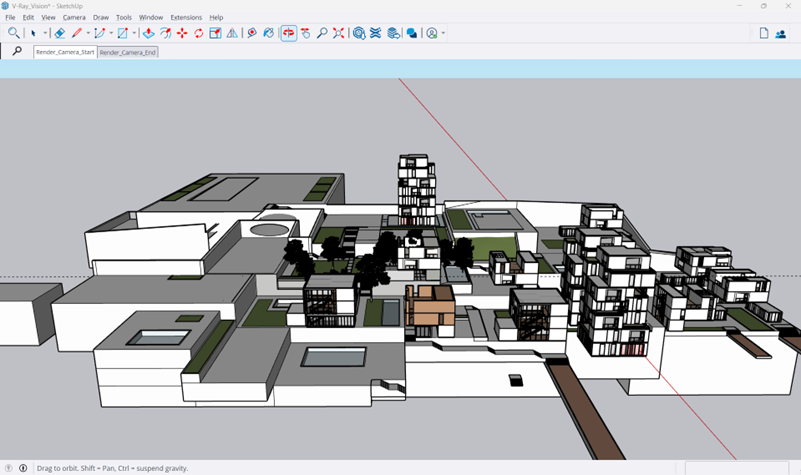The height and width of the screenshot is (475, 801).
Task: Open the Camera menu
Action: point(74,17)
